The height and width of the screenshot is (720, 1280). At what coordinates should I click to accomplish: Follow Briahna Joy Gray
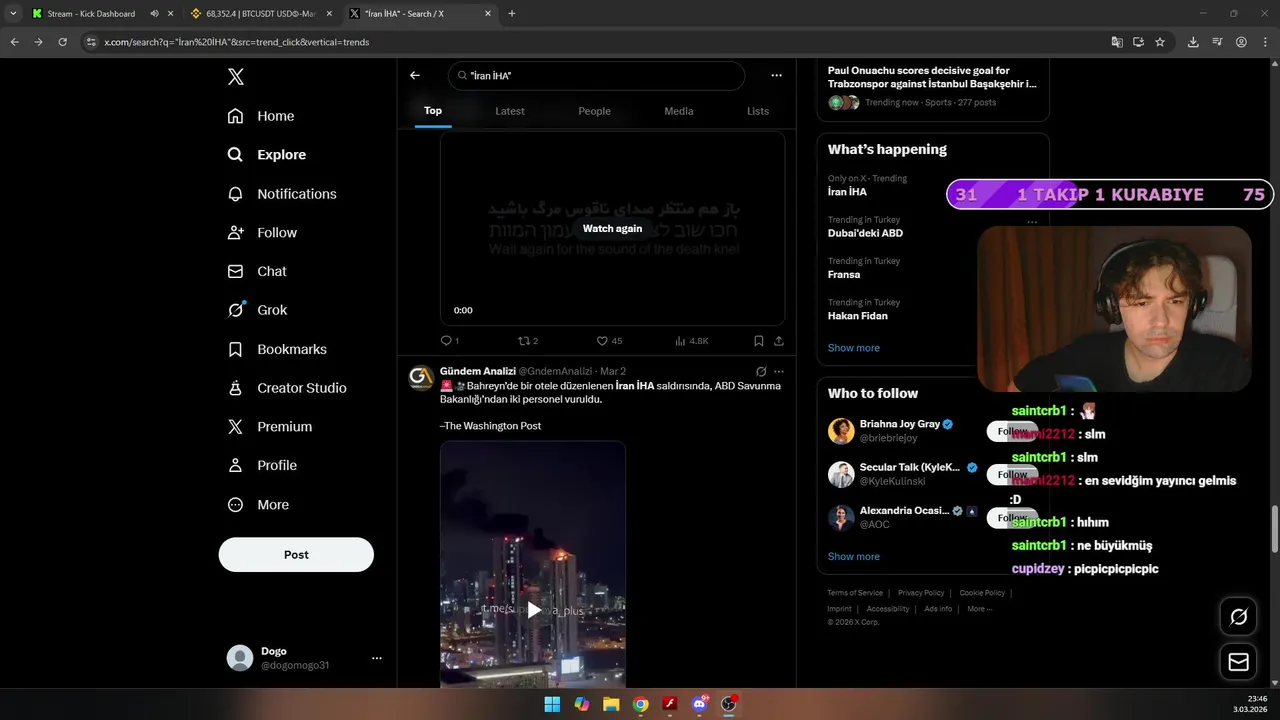[x=1012, y=432]
